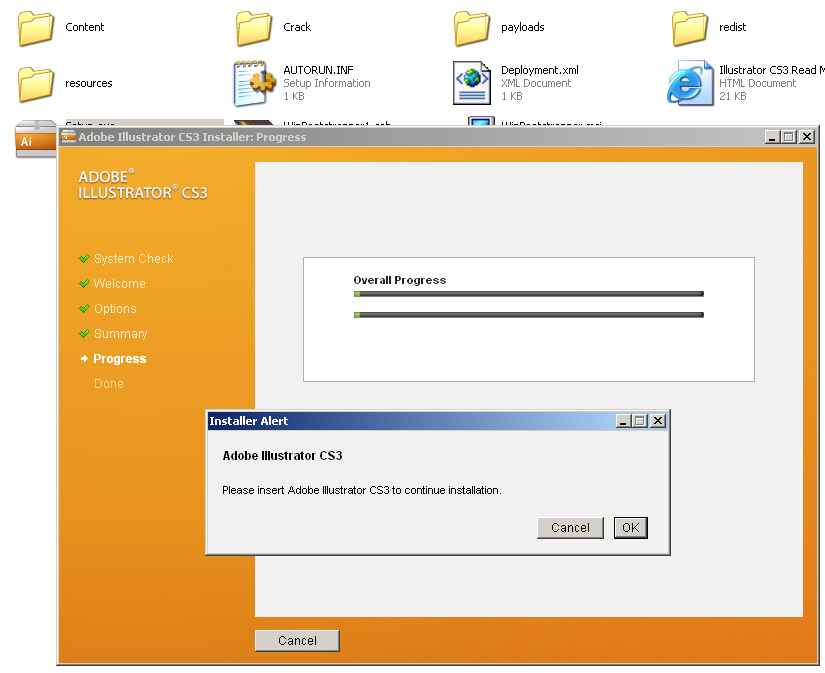825x673 pixels.
Task: Minimize the Installer Alert dialog
Action: [623, 421]
